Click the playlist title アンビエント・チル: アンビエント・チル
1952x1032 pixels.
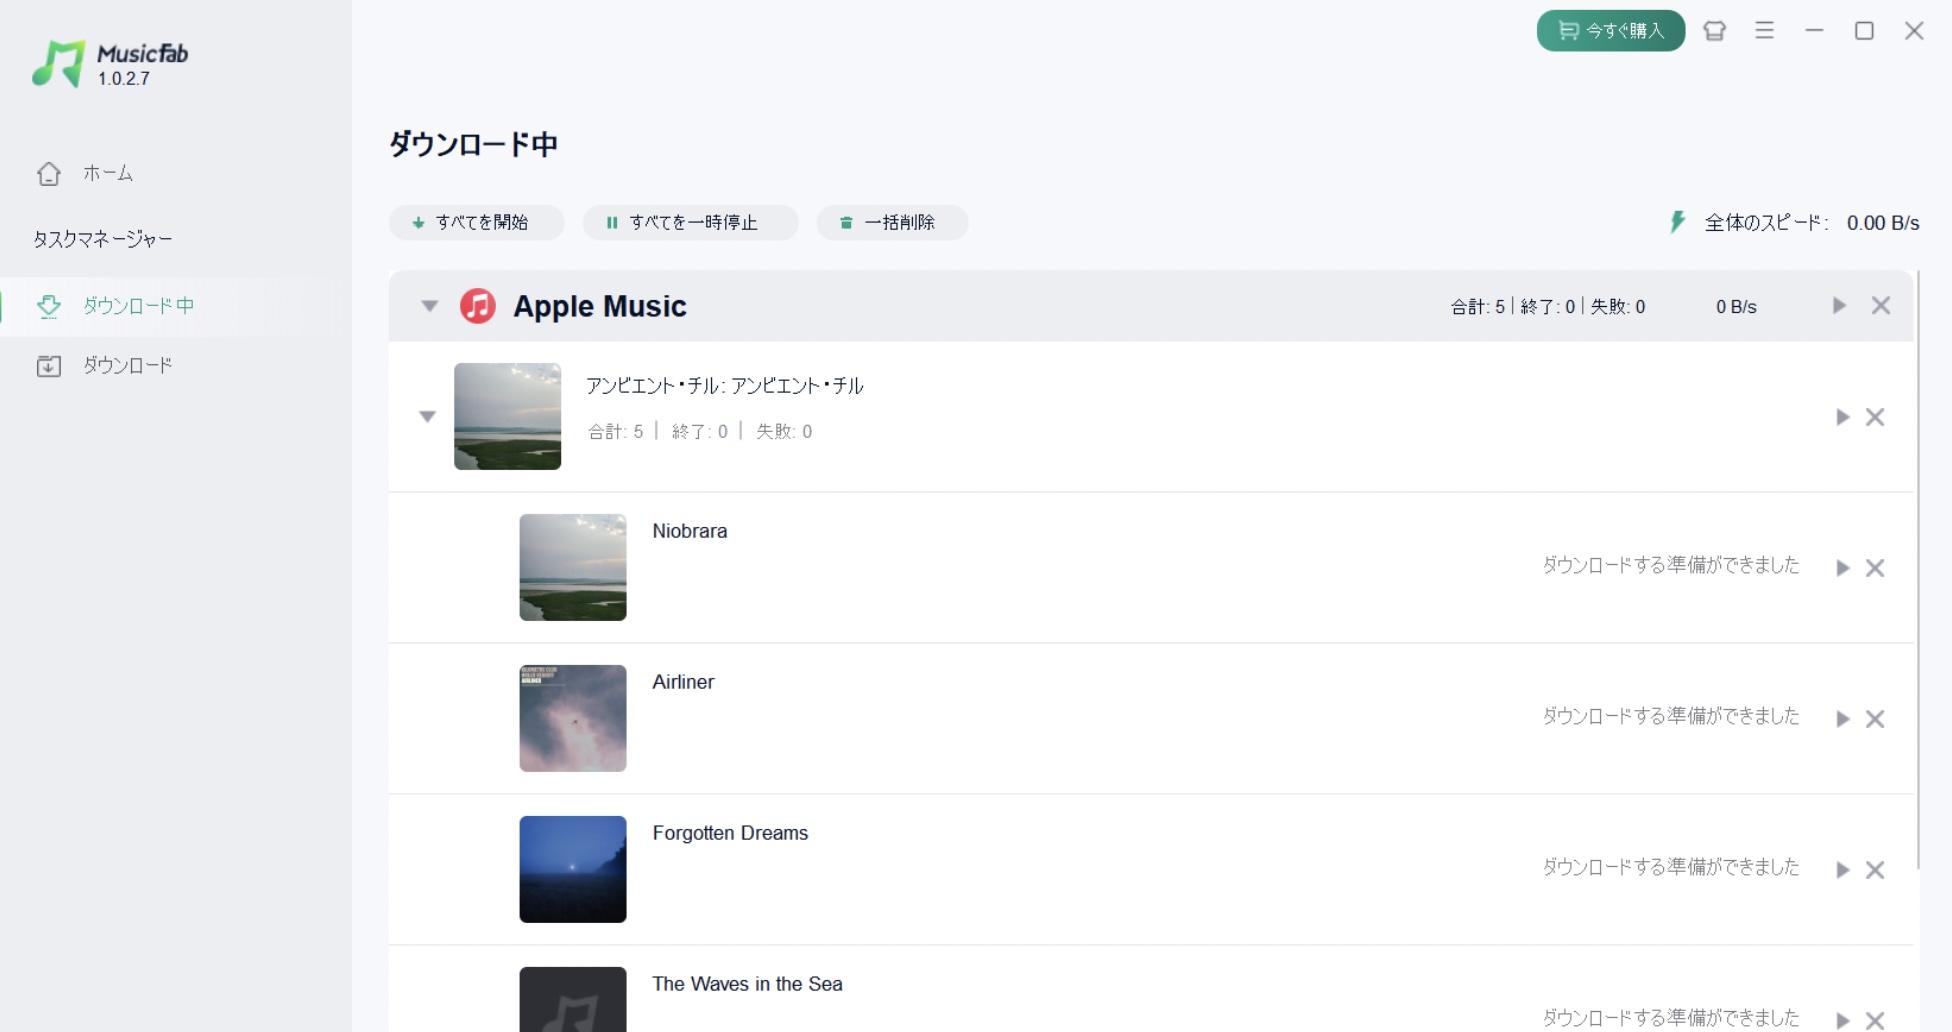724,386
